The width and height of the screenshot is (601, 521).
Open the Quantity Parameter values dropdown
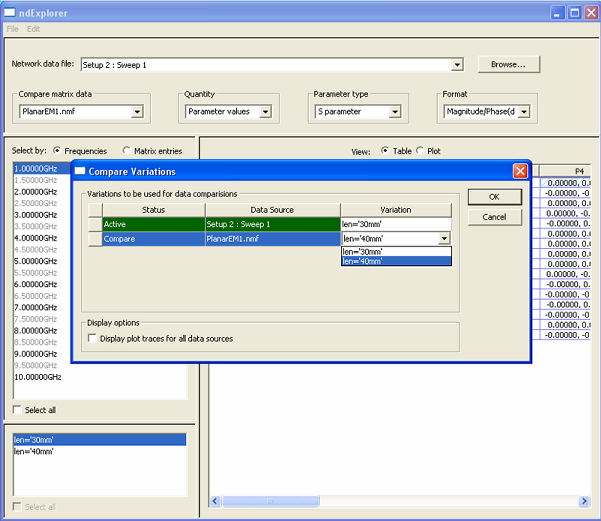tap(272, 112)
